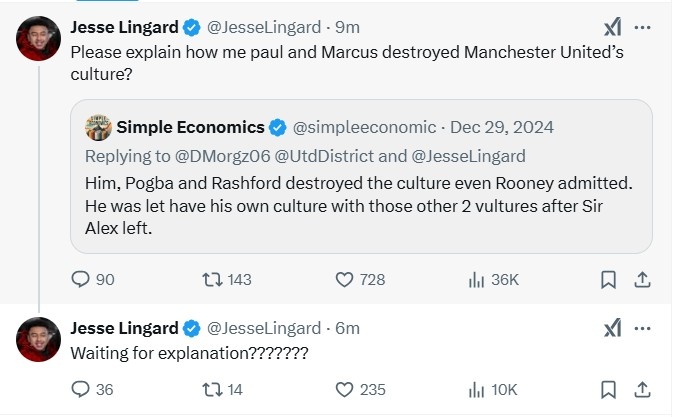The height and width of the screenshot is (417, 679).
Task: Share the "Waiting for explanation" tweet
Action: 644,390
